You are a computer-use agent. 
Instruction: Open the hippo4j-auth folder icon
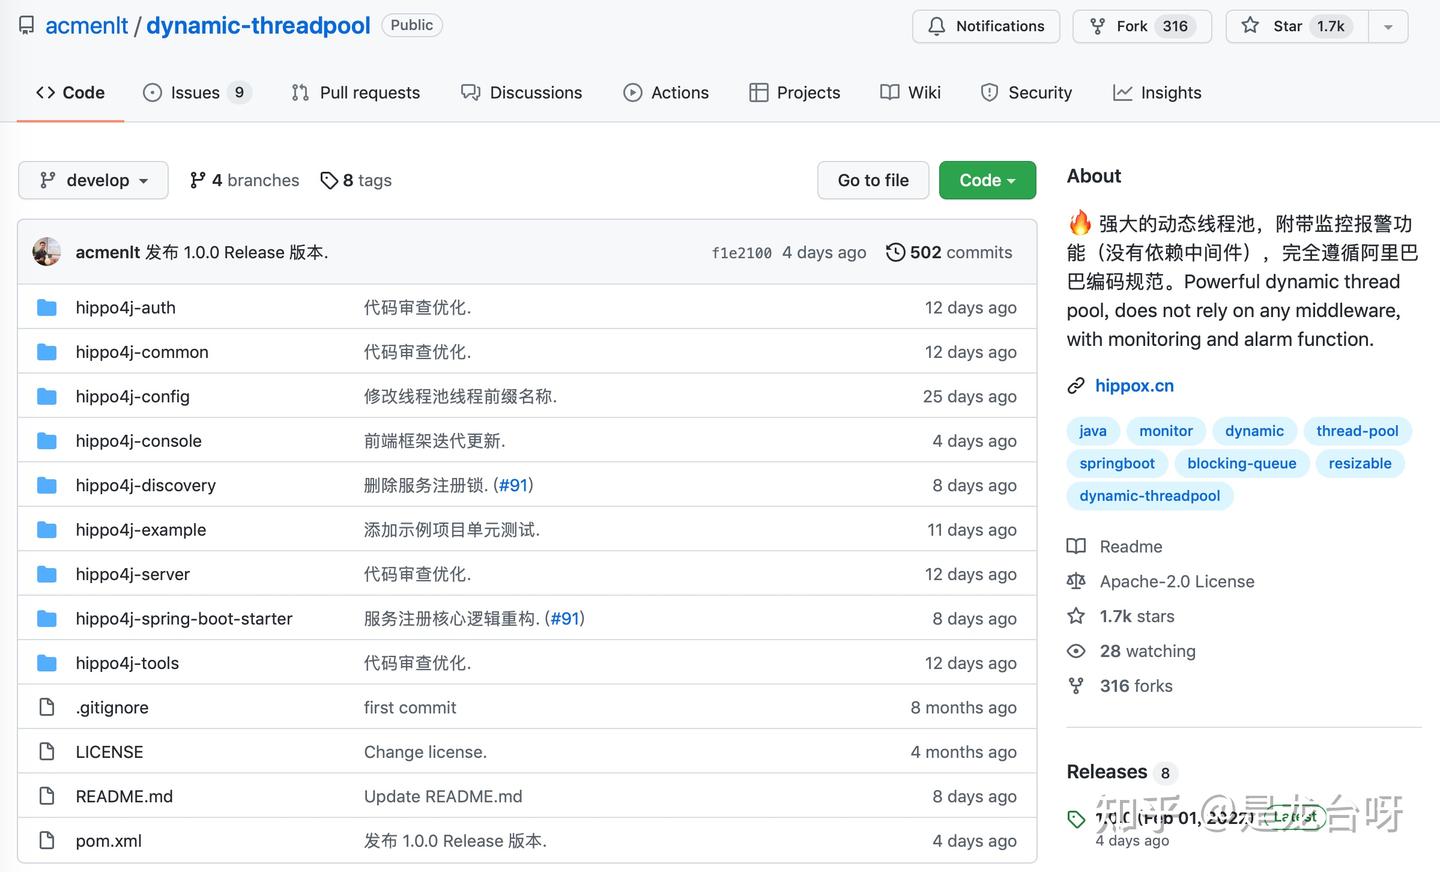46,307
